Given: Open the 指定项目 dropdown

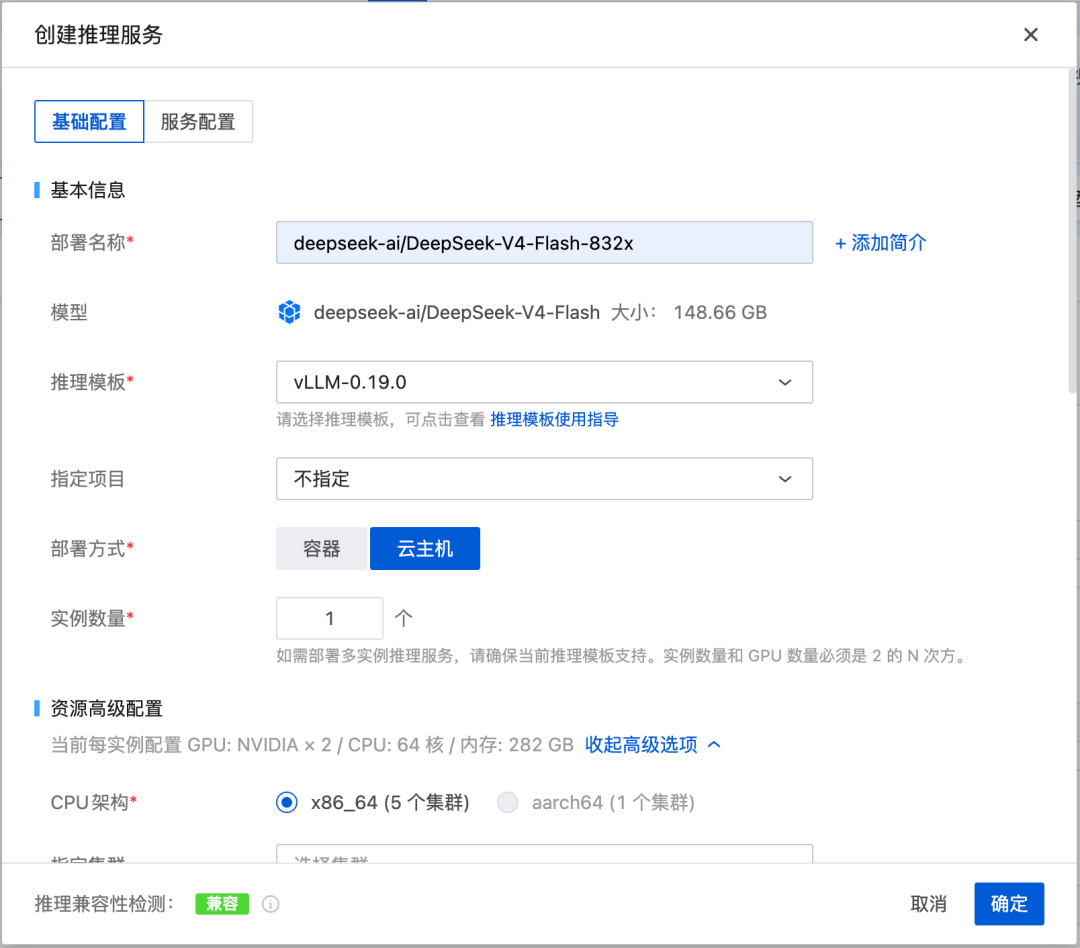Looking at the screenshot, I should pos(544,479).
